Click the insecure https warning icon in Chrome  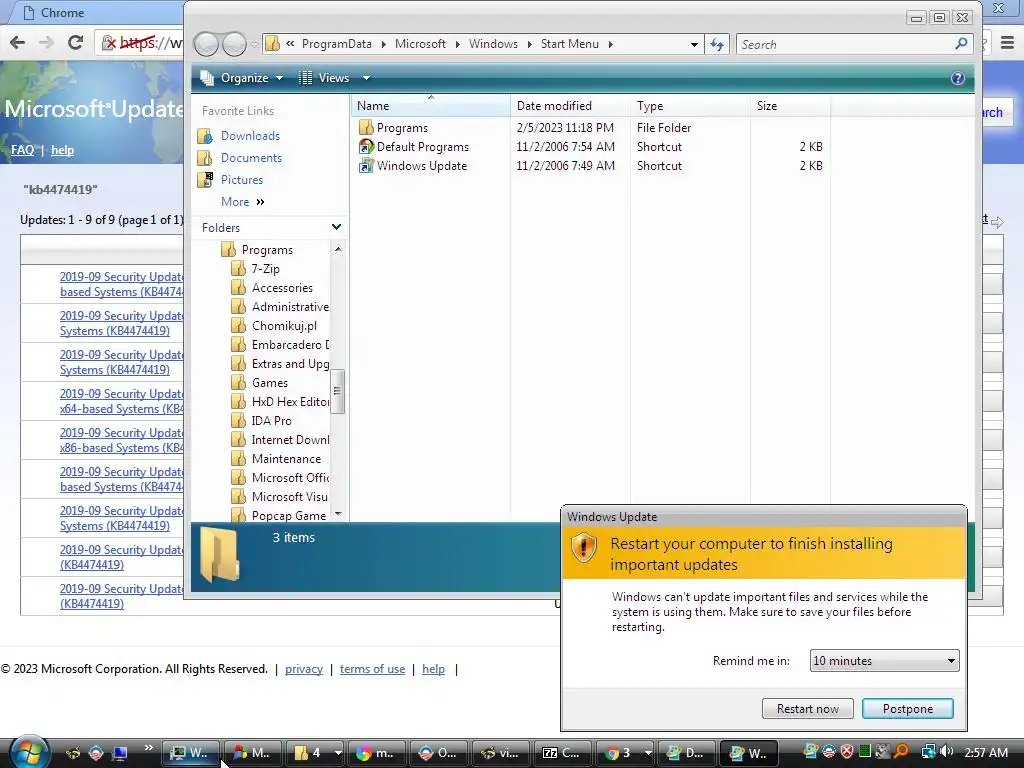pyautogui.click(x=109, y=43)
